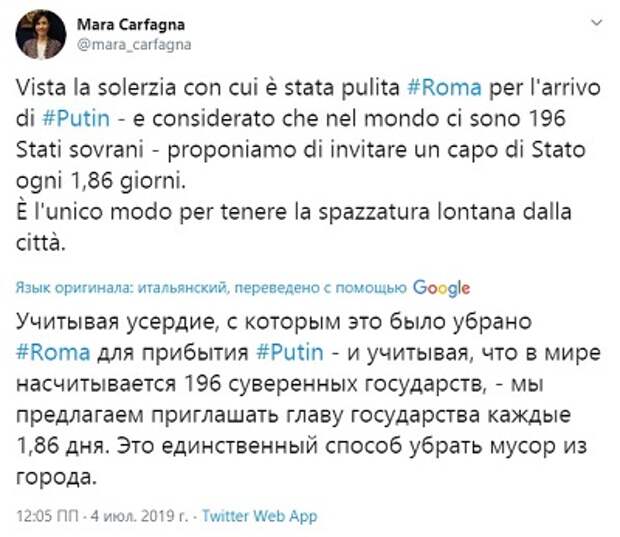Image resolution: width=620 pixels, height=537 pixels.
Task: Click 'Stati sovrani' in the original tweet
Action: (x=79, y=150)
